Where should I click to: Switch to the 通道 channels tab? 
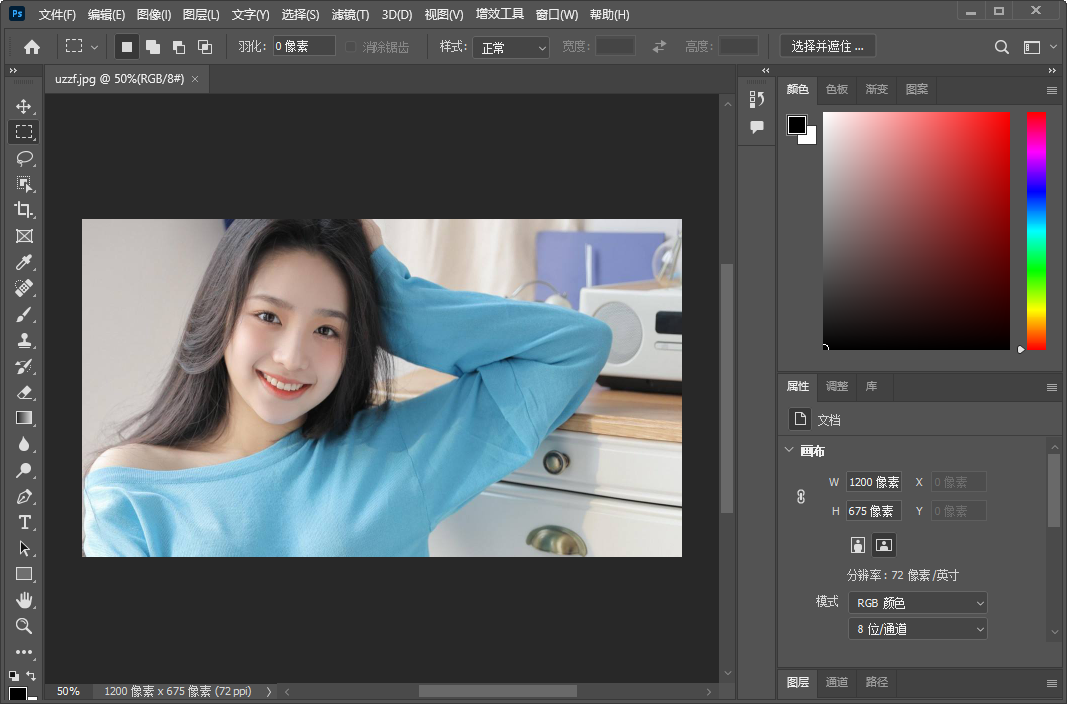click(x=836, y=682)
